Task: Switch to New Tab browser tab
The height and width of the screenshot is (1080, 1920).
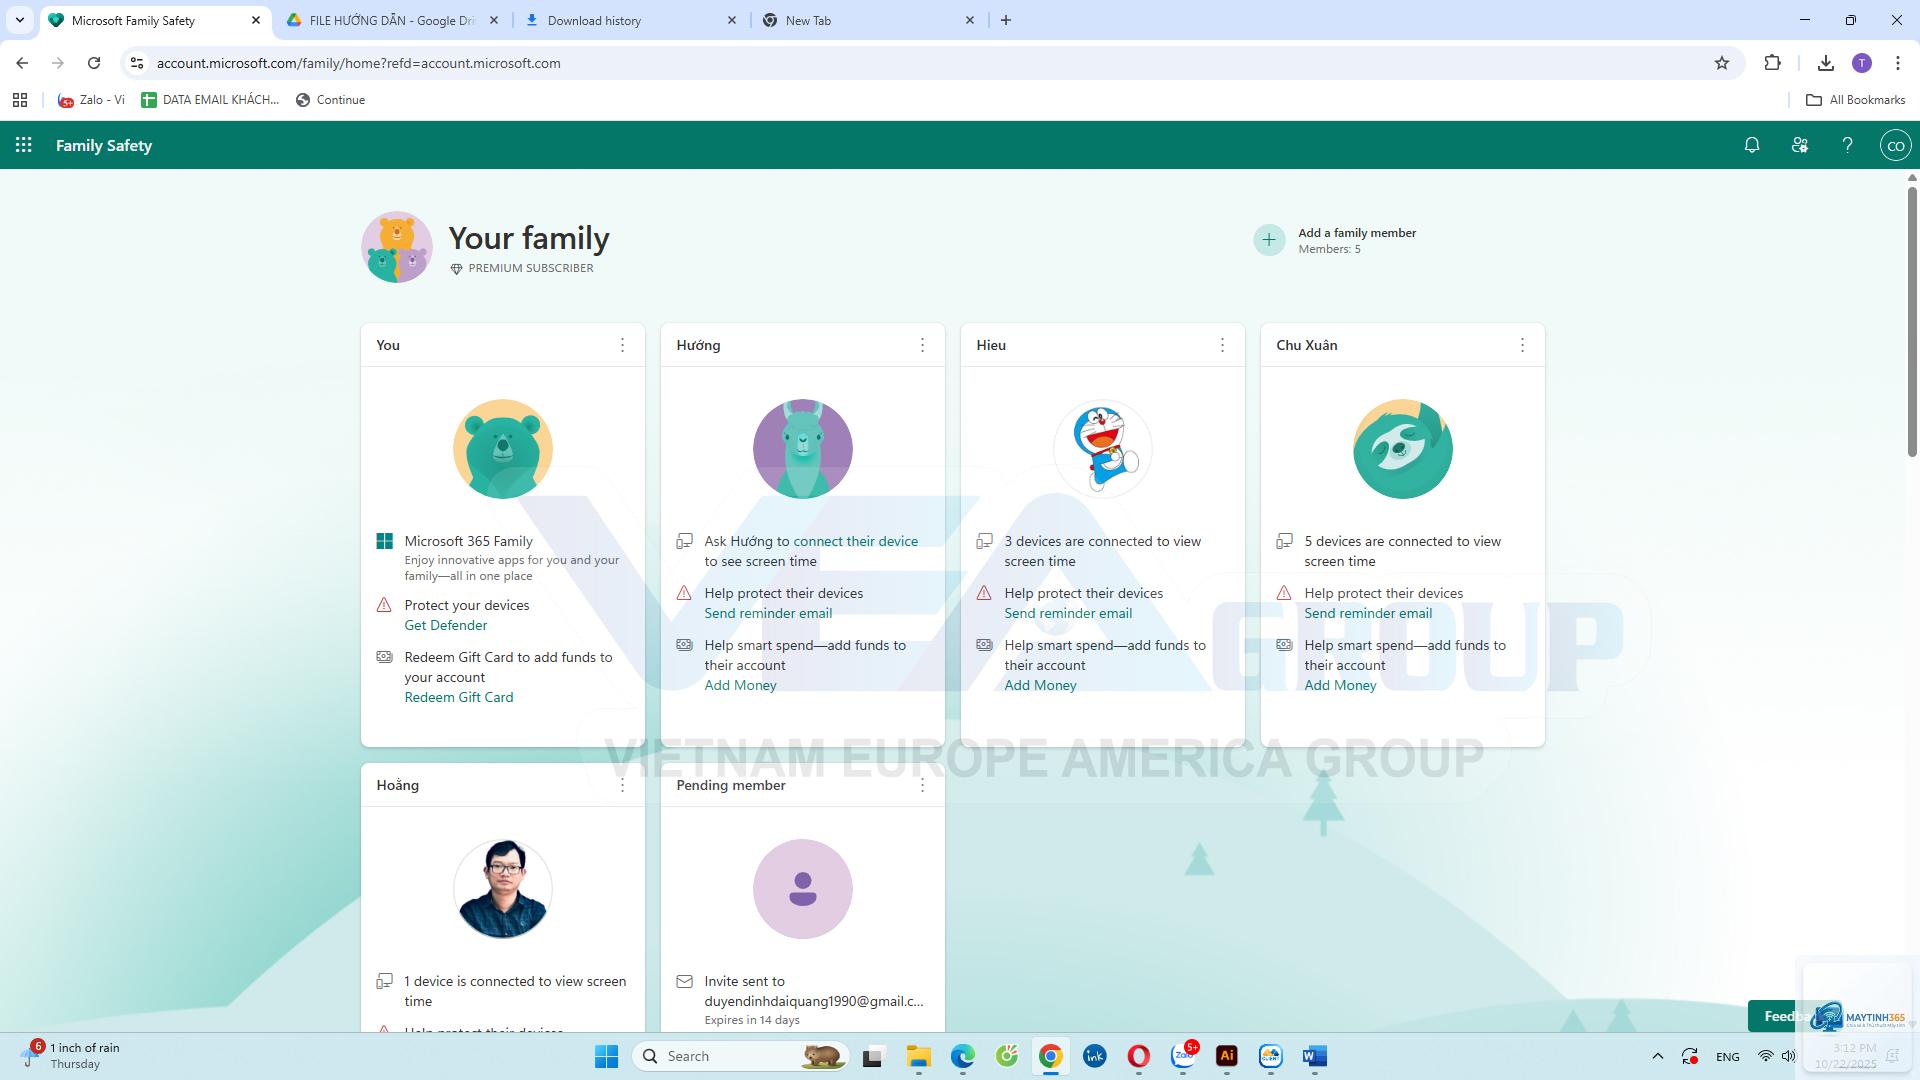Action: click(868, 20)
